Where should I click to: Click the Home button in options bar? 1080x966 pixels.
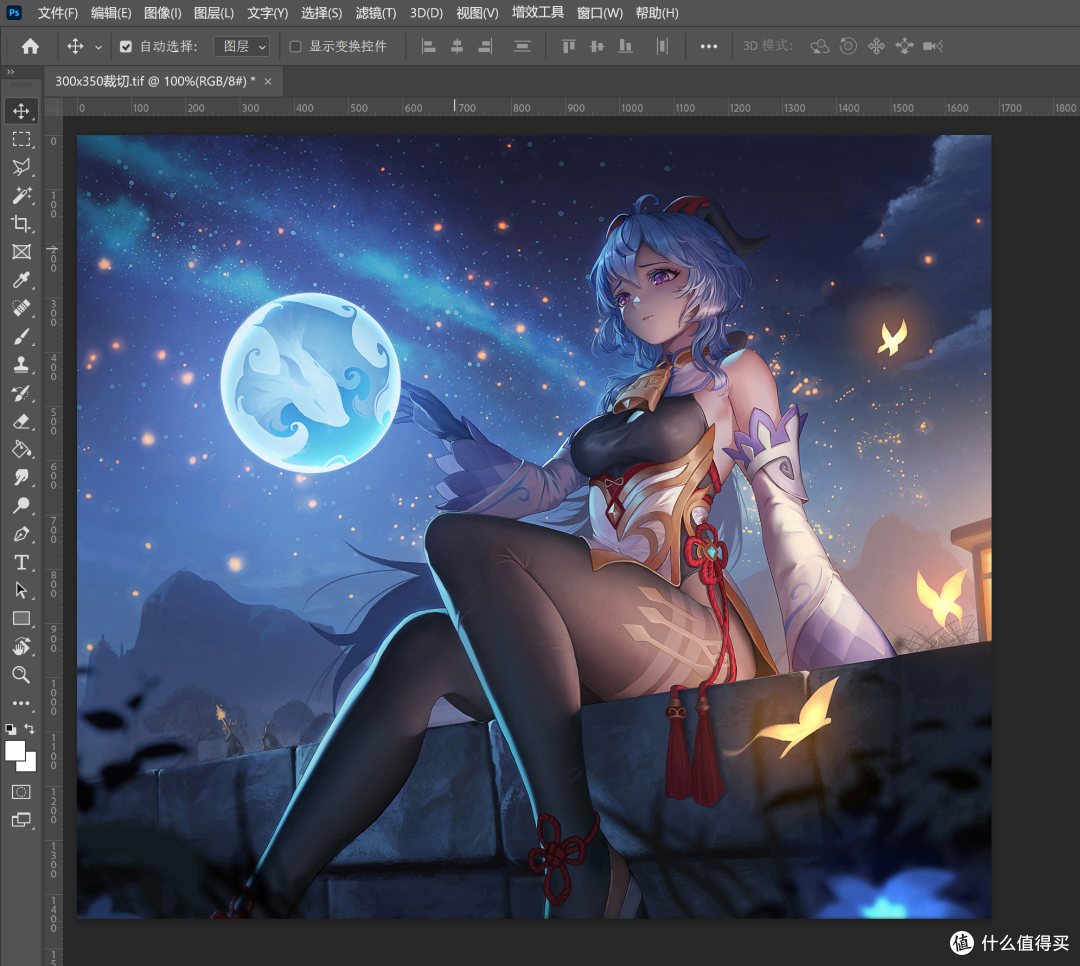[x=30, y=46]
